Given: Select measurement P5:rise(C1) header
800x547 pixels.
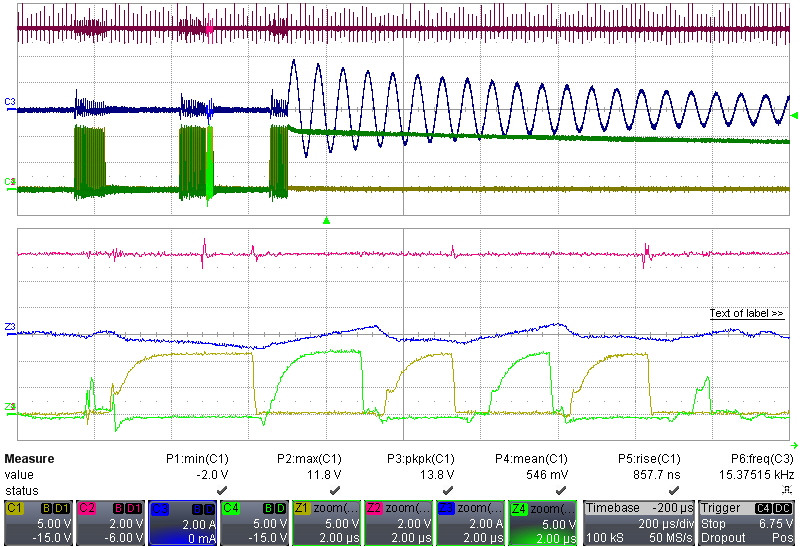Looking at the screenshot, I should pyautogui.click(x=649, y=459).
